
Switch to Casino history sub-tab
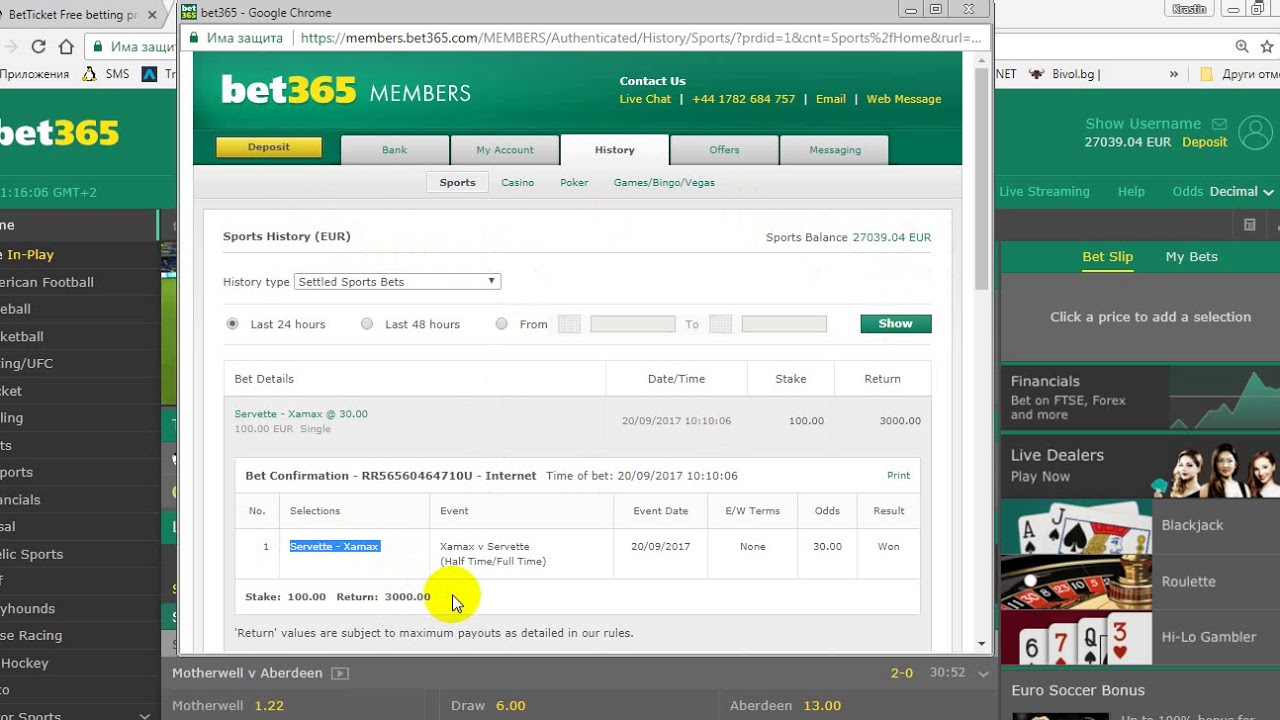pyautogui.click(x=518, y=183)
